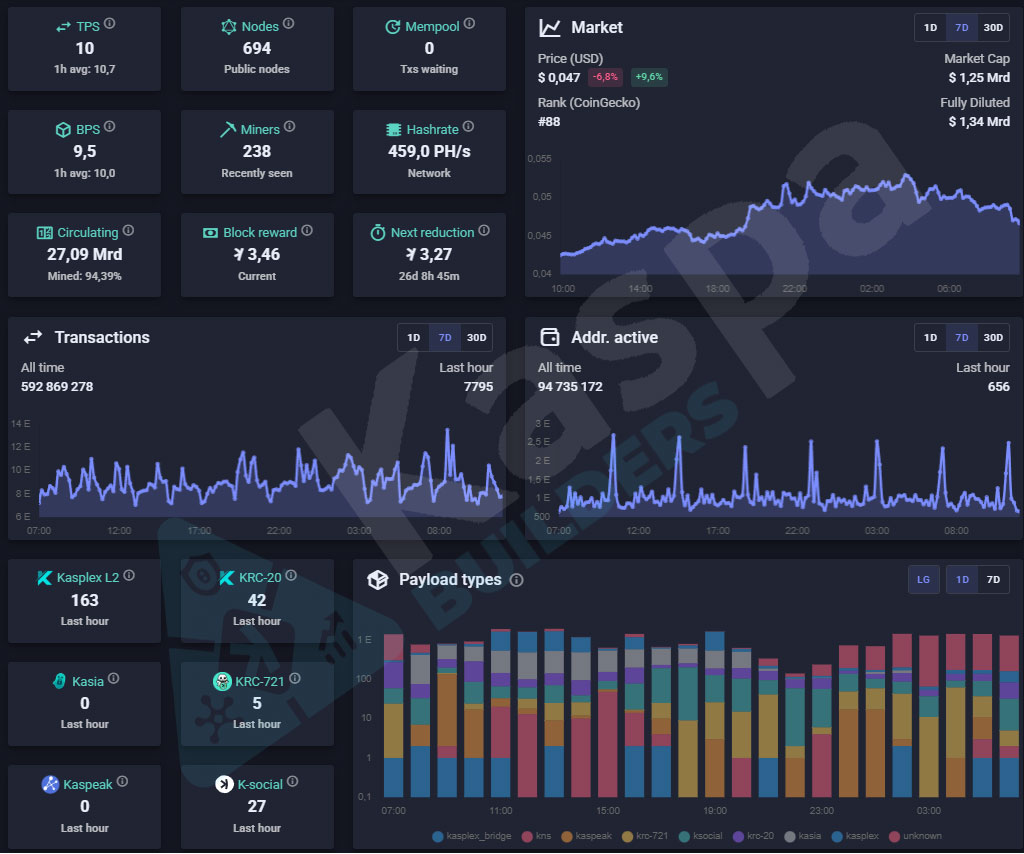Toggle kns series in legend
Image resolution: width=1024 pixels, height=854 pixels.
point(537,836)
